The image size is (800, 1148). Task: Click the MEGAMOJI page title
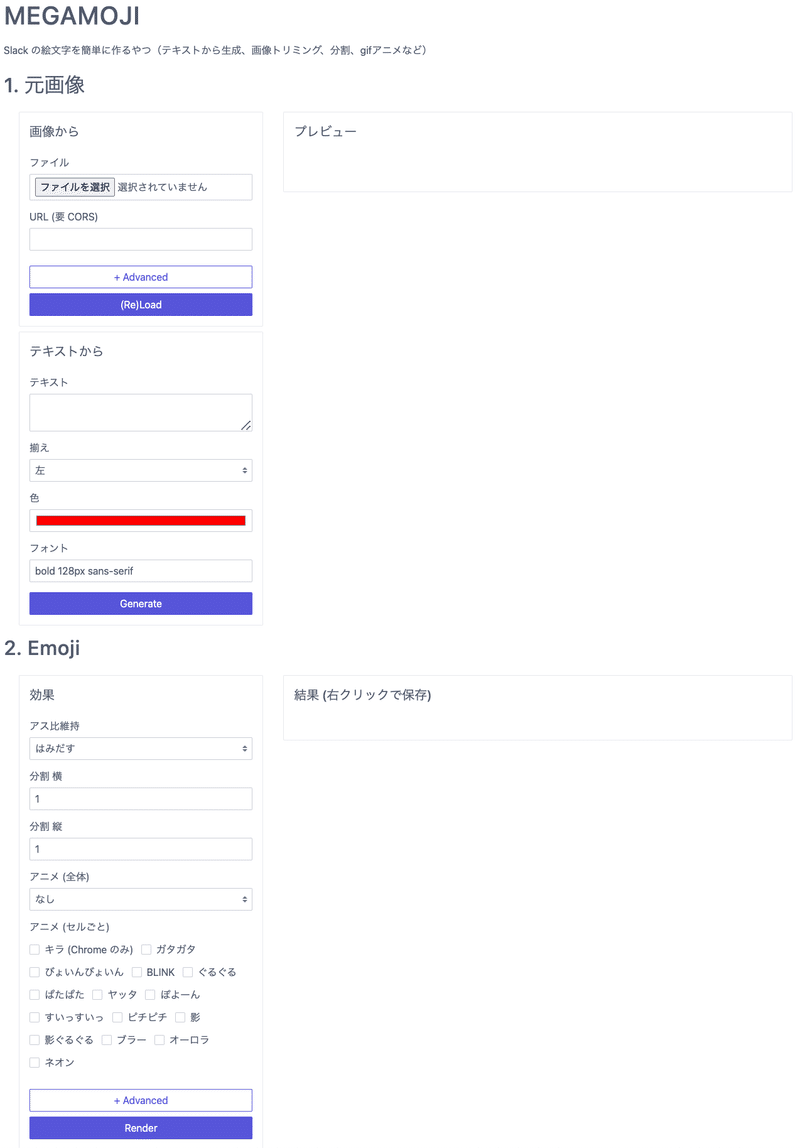[x=72, y=16]
